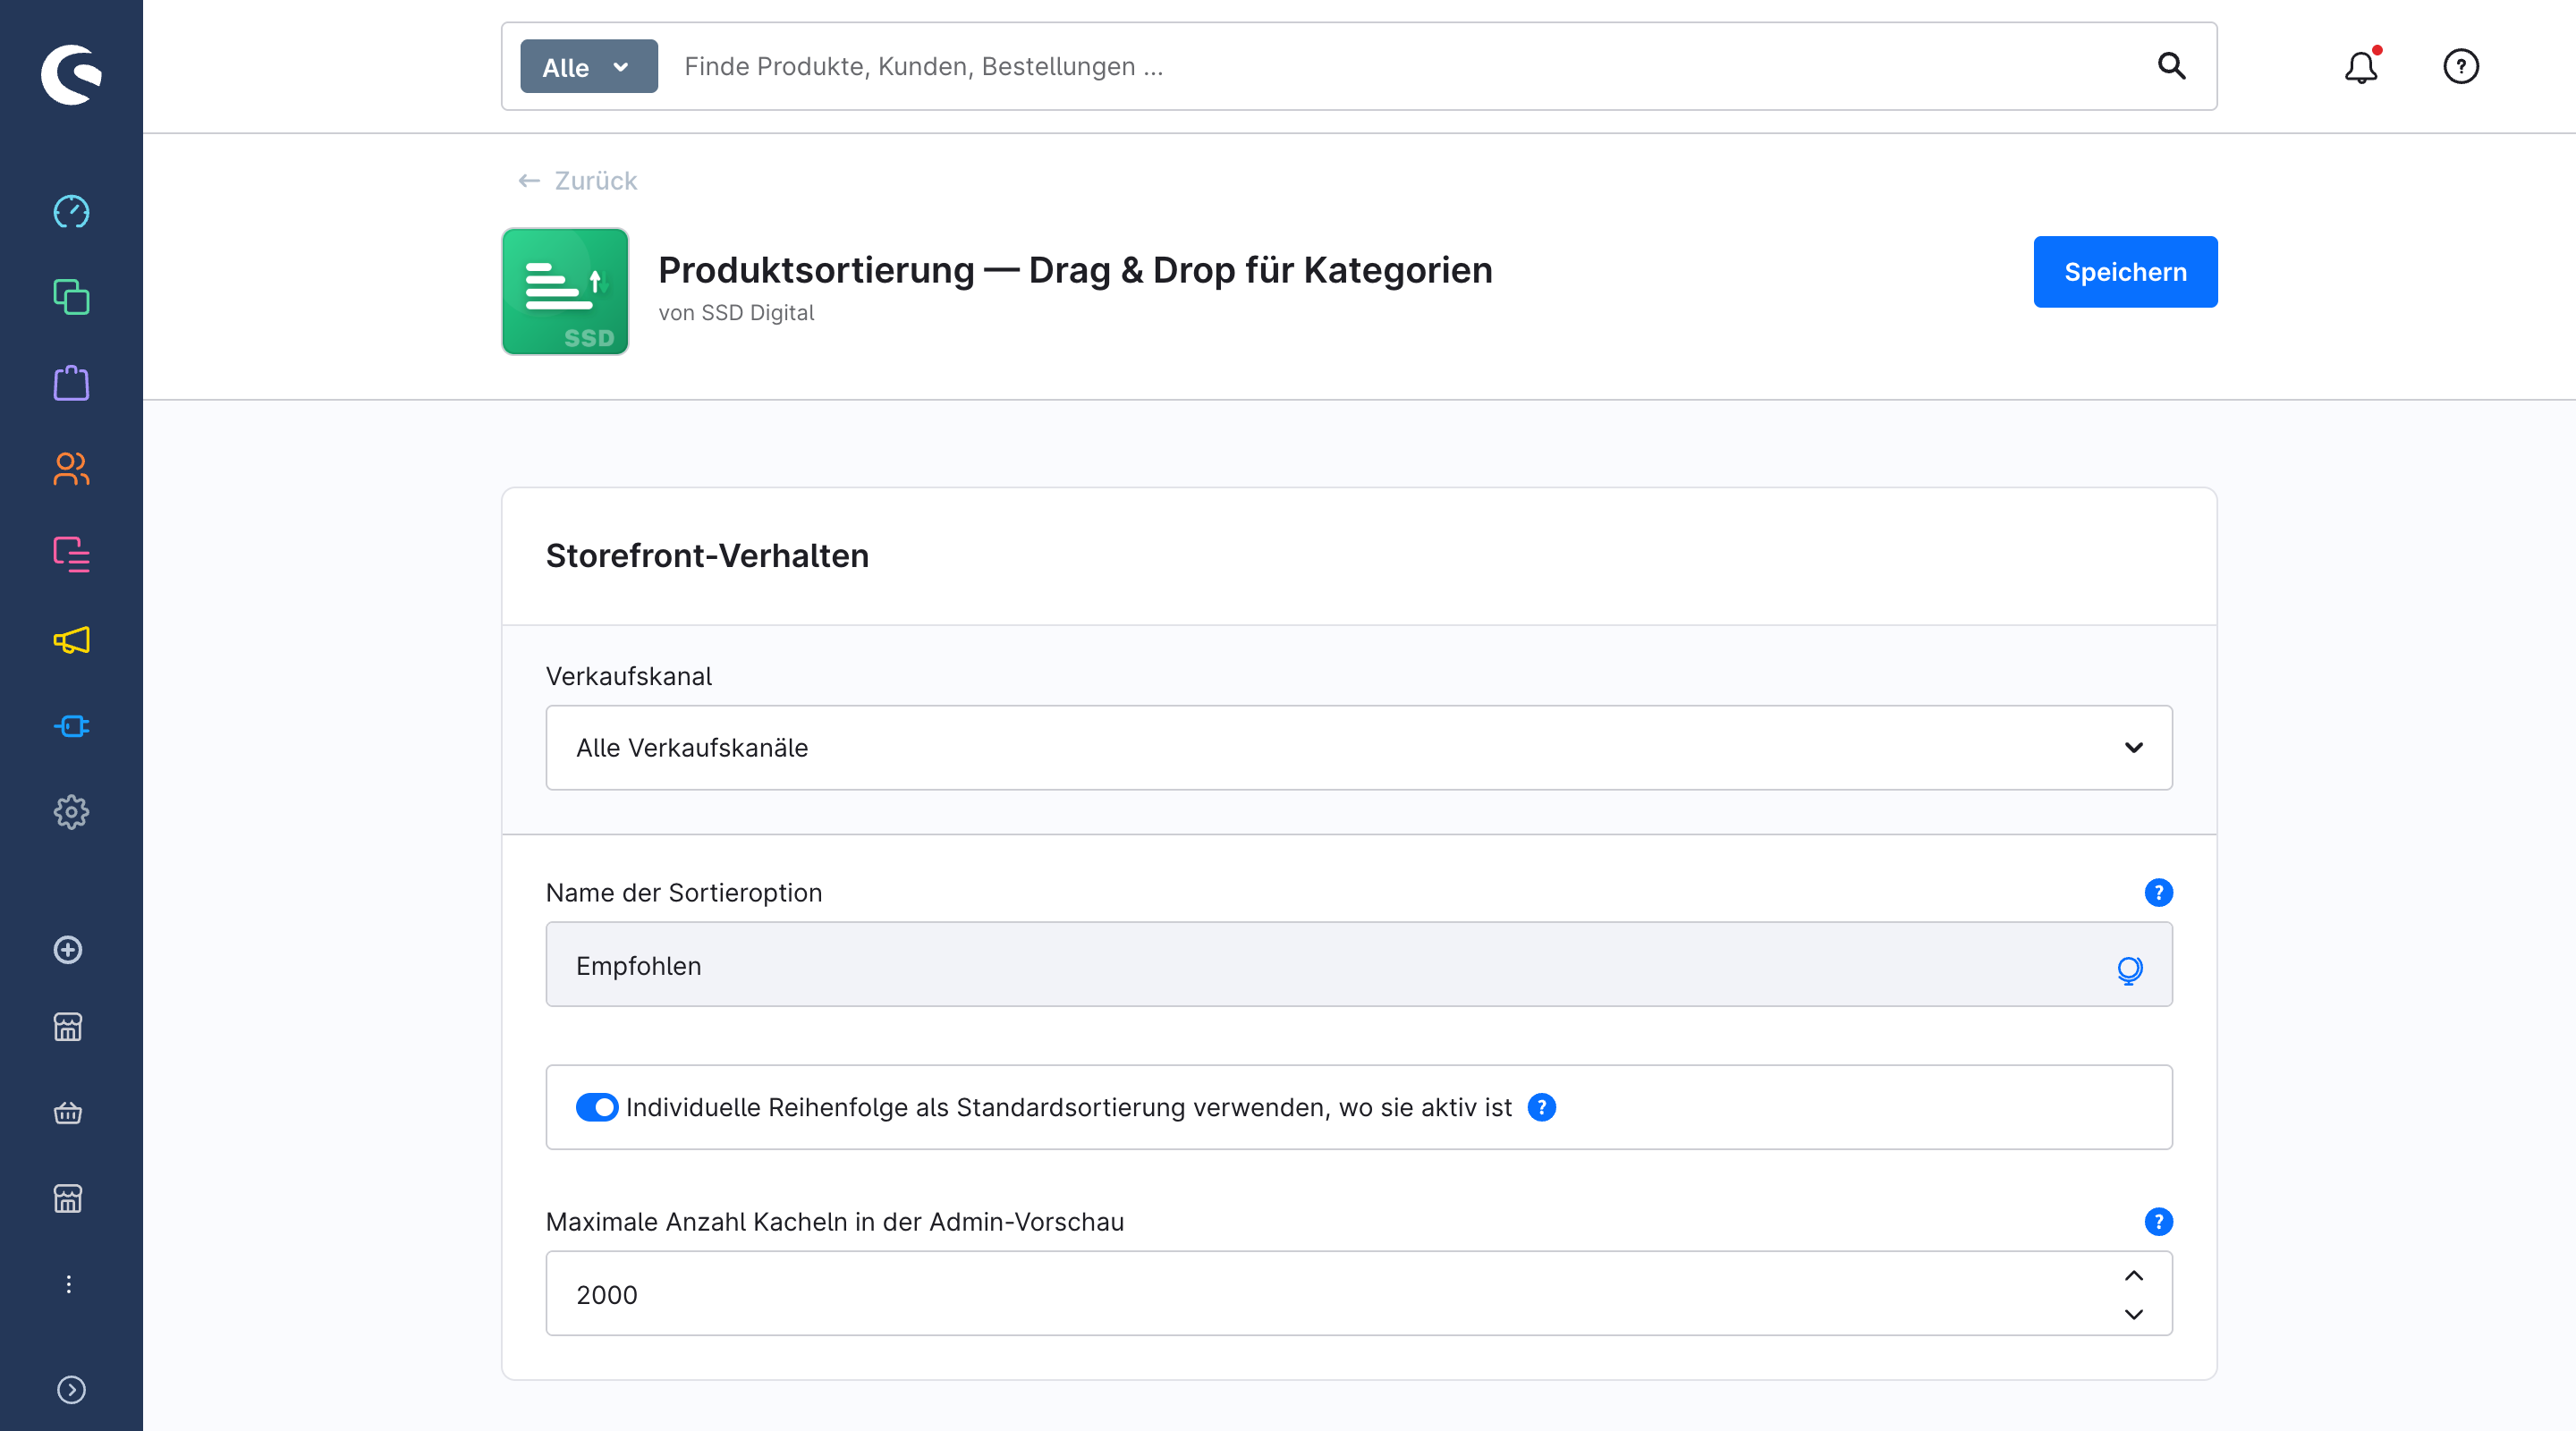This screenshot has height=1431, width=2576.
Task: Open the Marketing megaphone icon
Action: (x=71, y=640)
